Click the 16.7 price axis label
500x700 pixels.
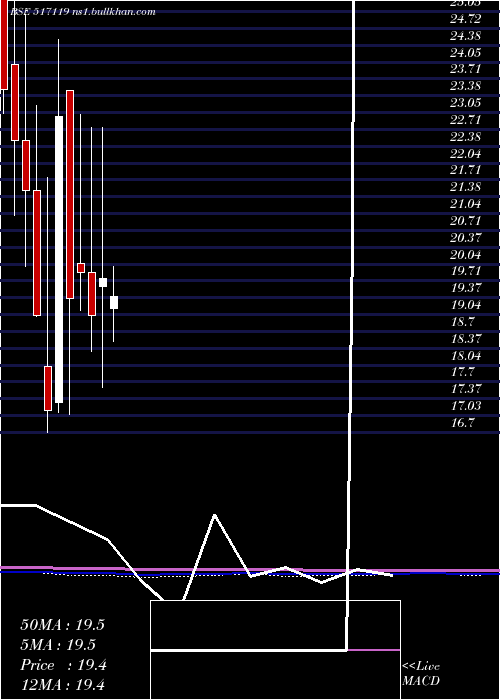click(463, 423)
